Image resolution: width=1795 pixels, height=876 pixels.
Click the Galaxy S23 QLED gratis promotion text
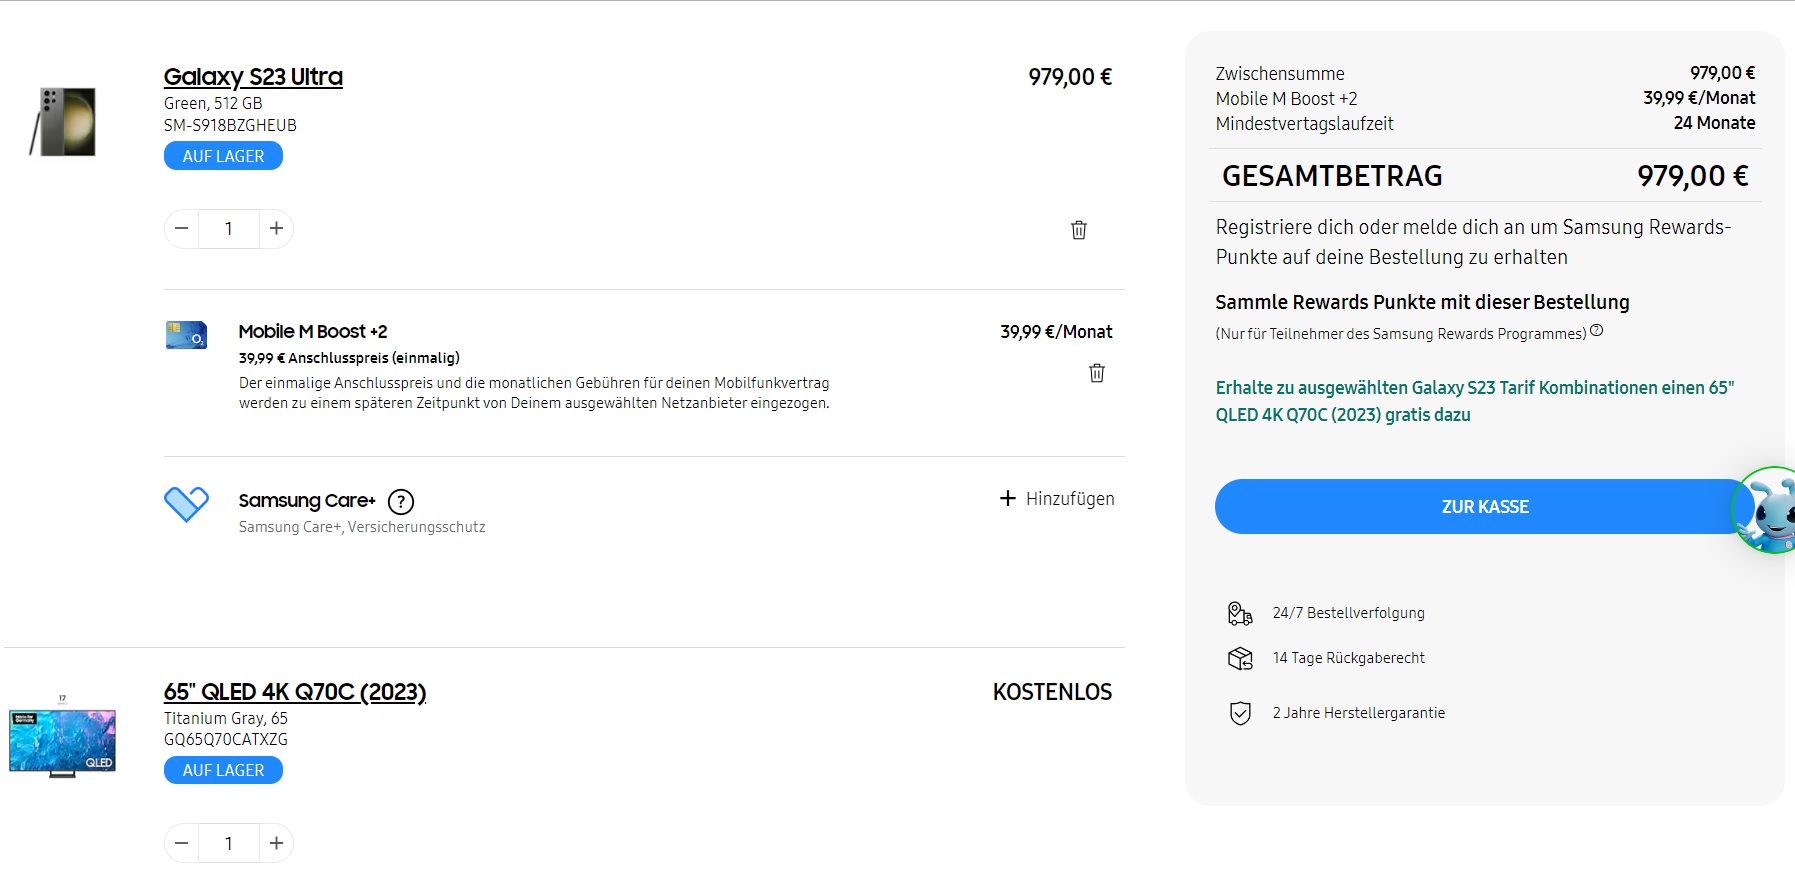pos(1475,401)
